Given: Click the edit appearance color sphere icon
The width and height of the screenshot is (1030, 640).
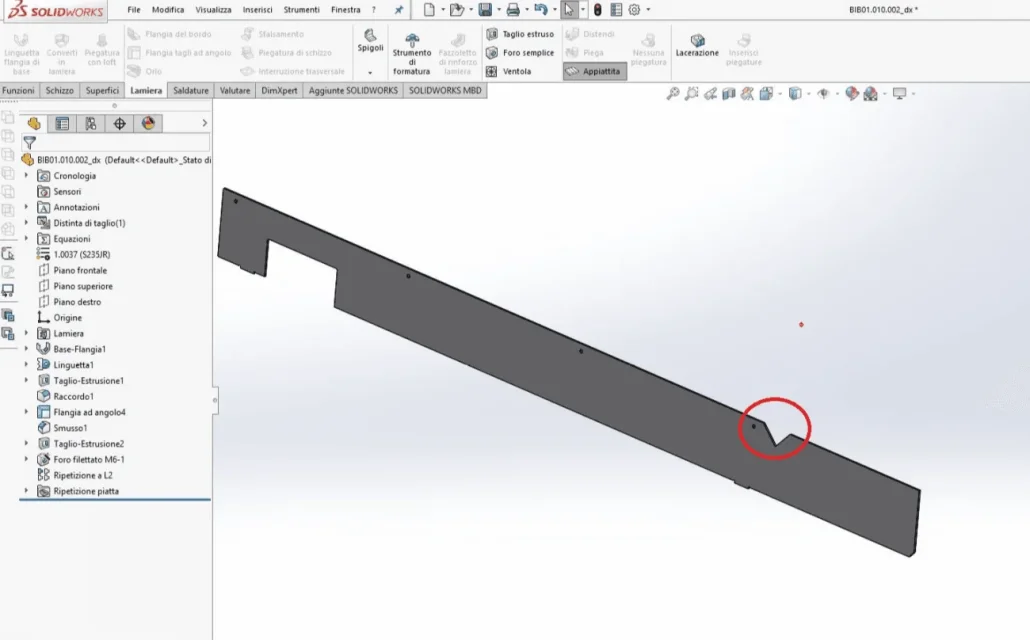Looking at the screenshot, I should pos(852,94).
